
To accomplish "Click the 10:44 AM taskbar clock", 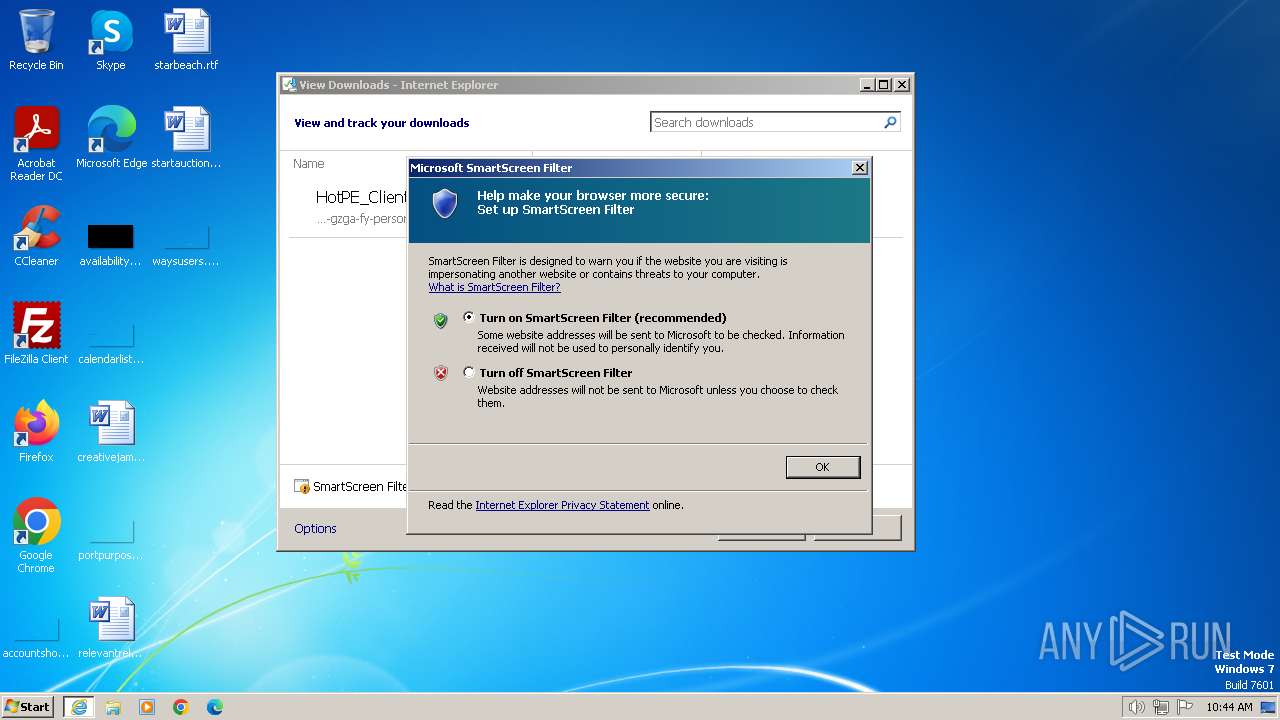I will click(1229, 707).
